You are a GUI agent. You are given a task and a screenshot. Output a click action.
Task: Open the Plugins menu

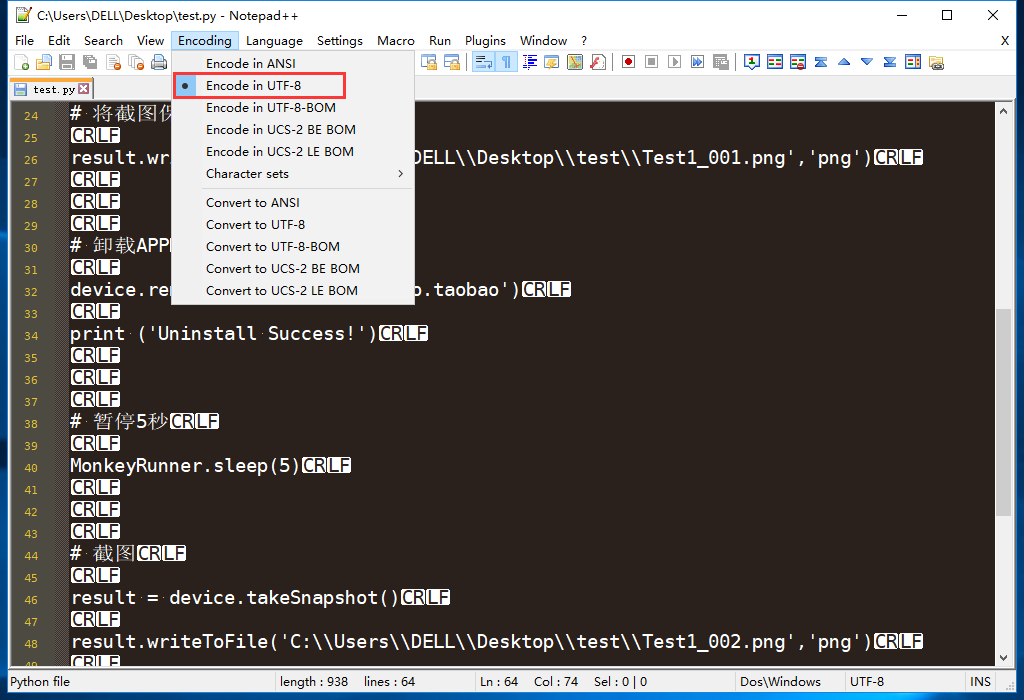[x=485, y=40]
